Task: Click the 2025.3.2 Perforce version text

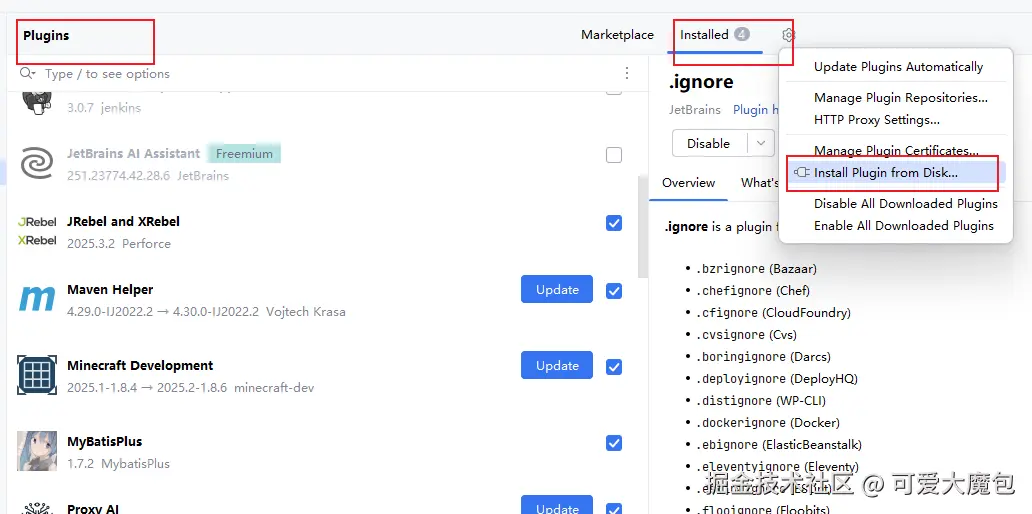Action: [x=118, y=244]
